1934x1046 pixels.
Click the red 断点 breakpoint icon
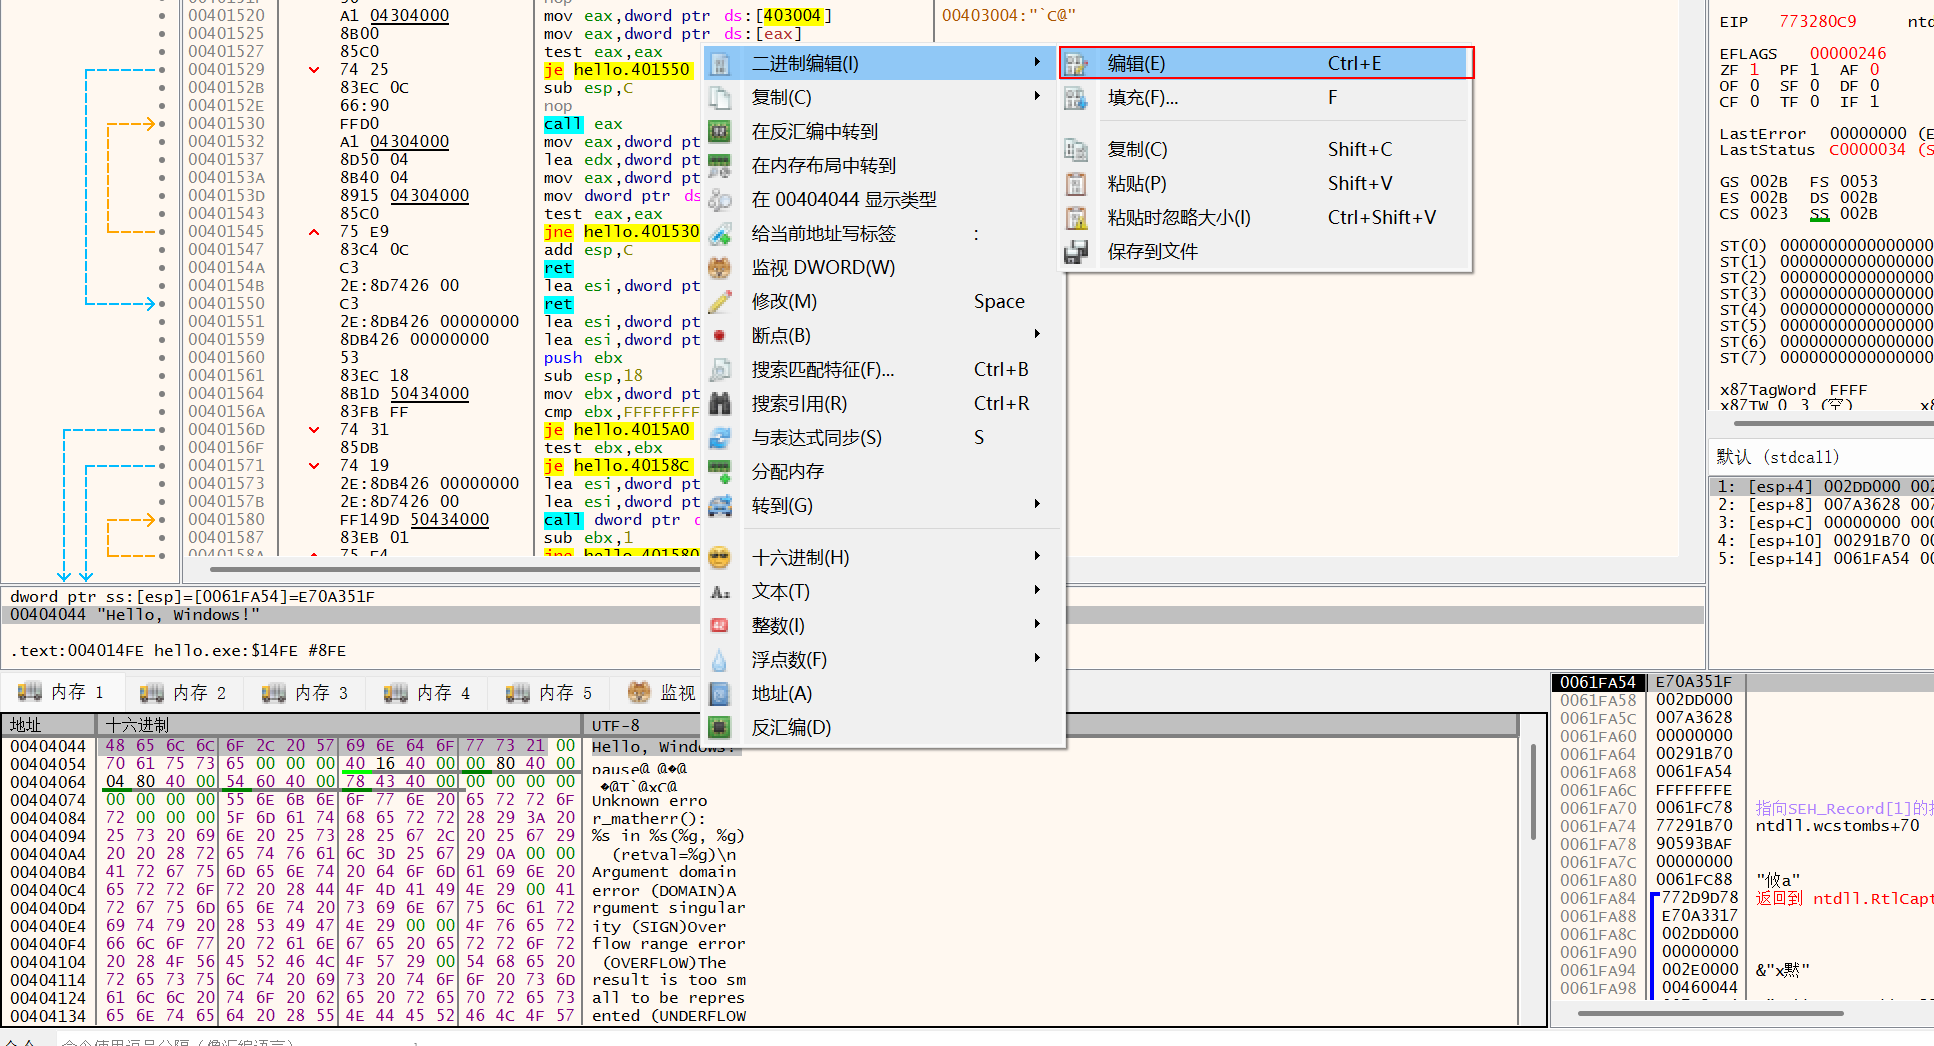click(x=720, y=336)
